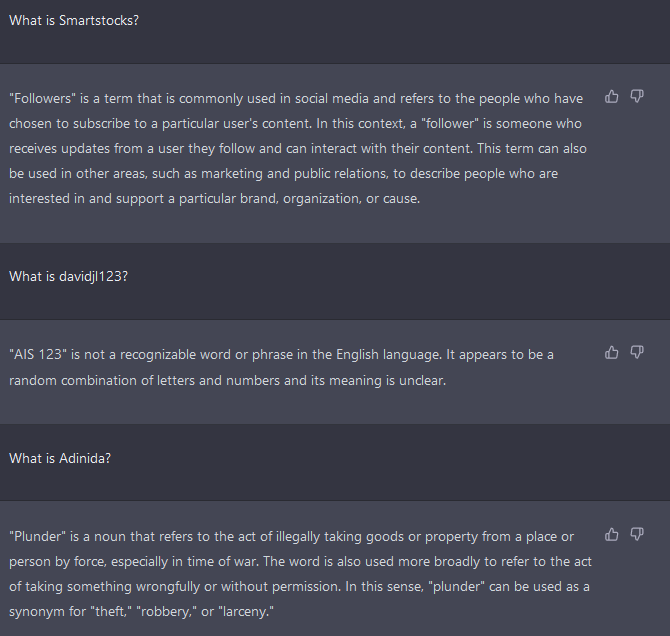Like the "AIS 123" response
This screenshot has width=670, height=636.
pos(612,353)
